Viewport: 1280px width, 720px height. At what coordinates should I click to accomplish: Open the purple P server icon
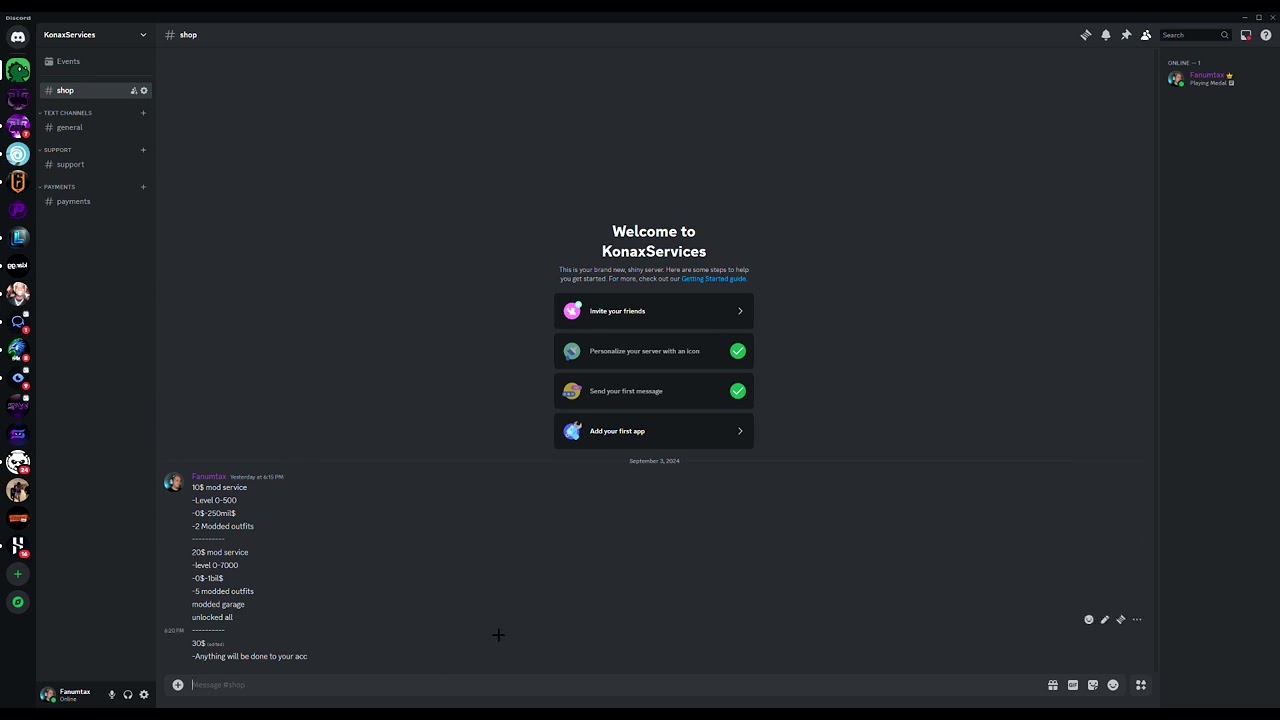(x=18, y=210)
